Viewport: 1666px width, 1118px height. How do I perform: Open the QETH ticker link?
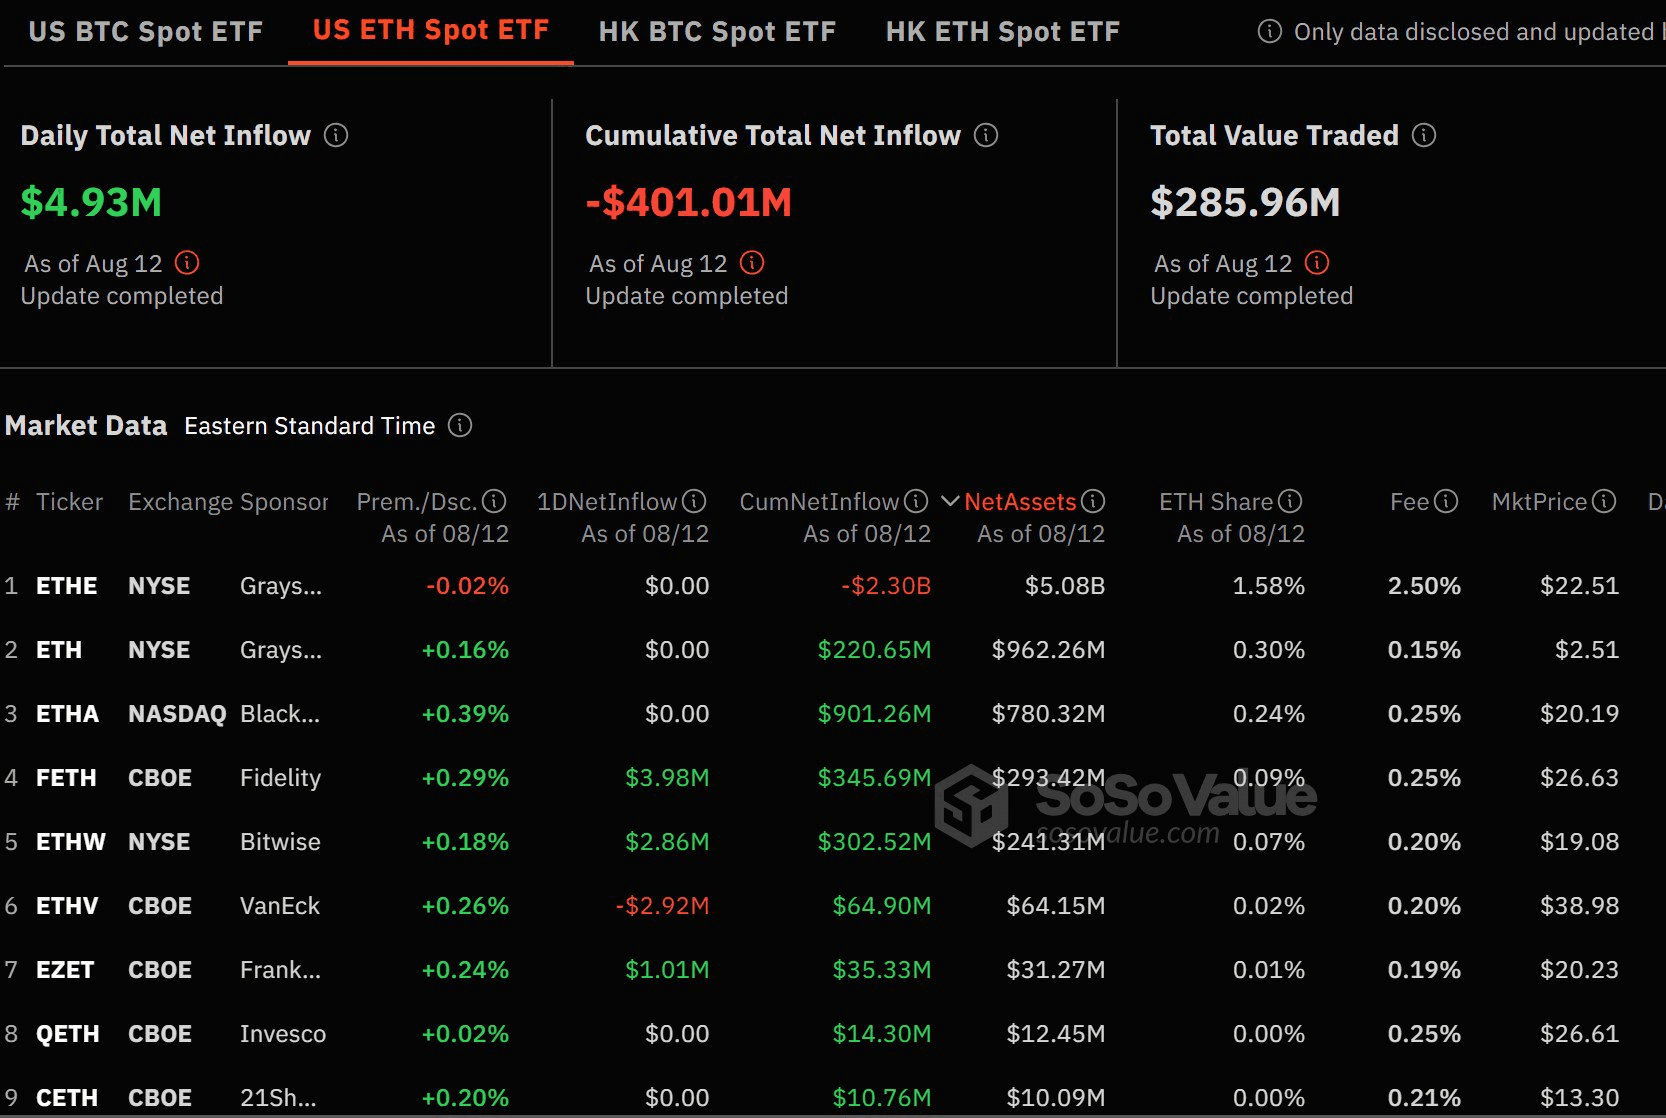pyautogui.click(x=68, y=1034)
